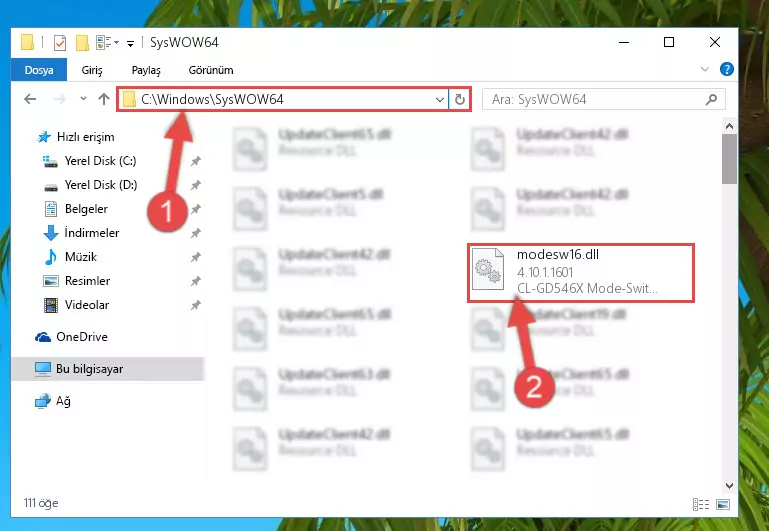The height and width of the screenshot is (531, 769).
Task: Click the pin icon next to Yerel Disk (C:)
Action: pyautogui.click(x=196, y=161)
